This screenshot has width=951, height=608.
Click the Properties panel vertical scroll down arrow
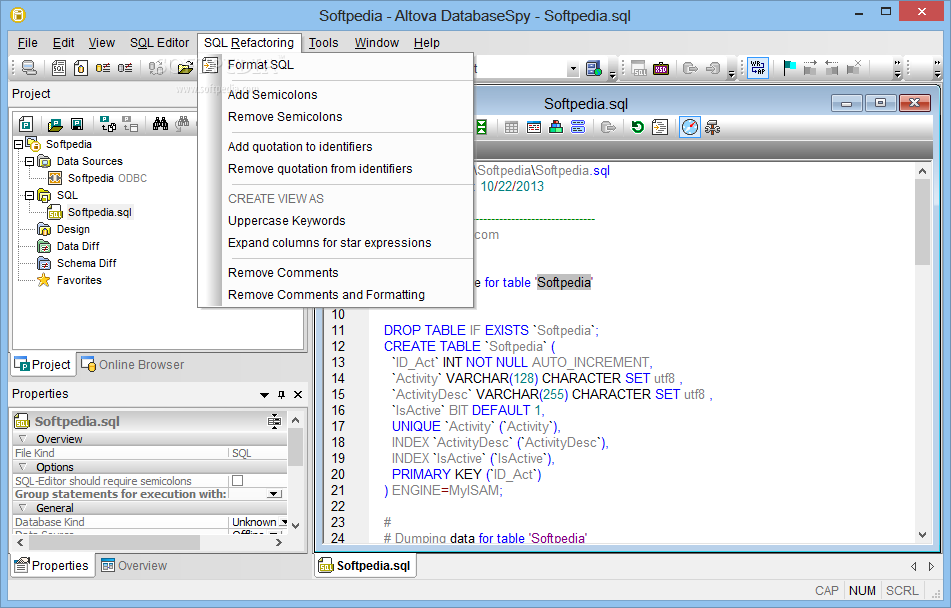(x=295, y=525)
